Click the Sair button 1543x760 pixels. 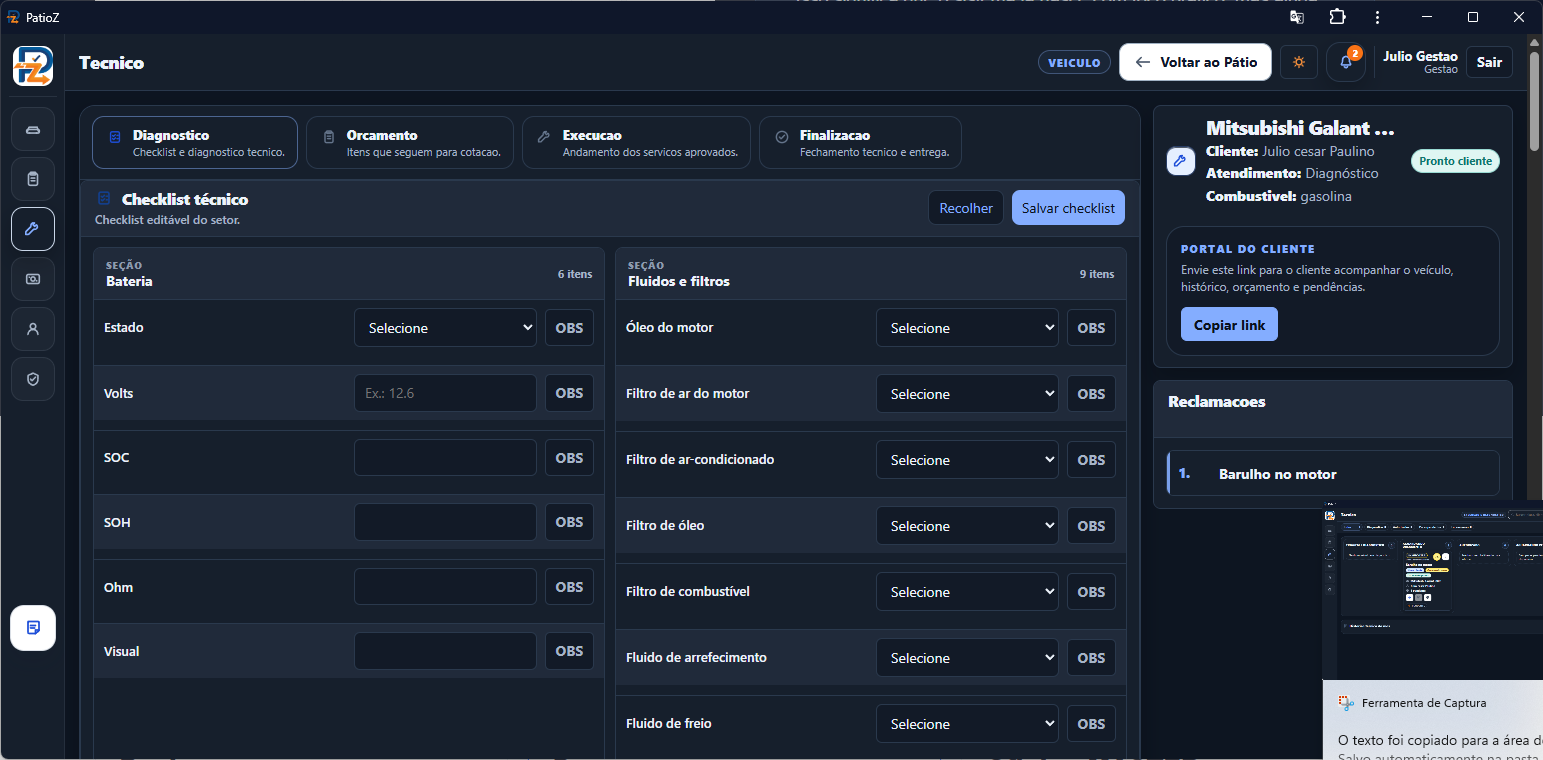coord(1489,62)
